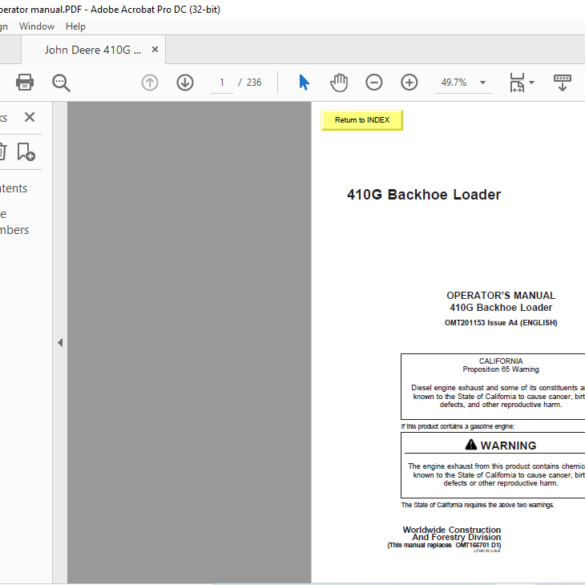Image resolution: width=585 pixels, height=585 pixels.
Task: Click the delete bookmark trash icon
Action: point(2,151)
